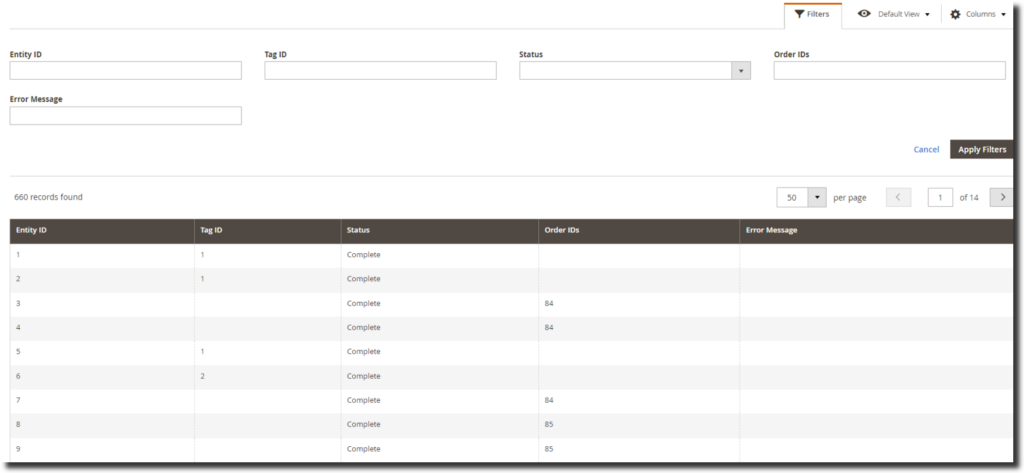Click into the Tag ID filter field
1024x473 pixels.
[380, 71]
